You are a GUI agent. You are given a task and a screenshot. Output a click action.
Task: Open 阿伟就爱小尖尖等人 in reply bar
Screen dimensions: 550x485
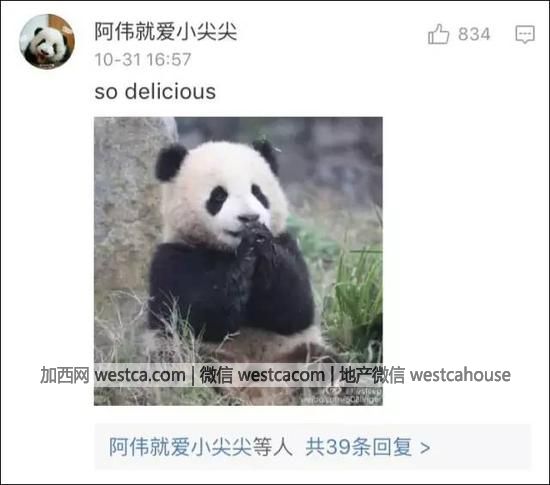(201, 447)
